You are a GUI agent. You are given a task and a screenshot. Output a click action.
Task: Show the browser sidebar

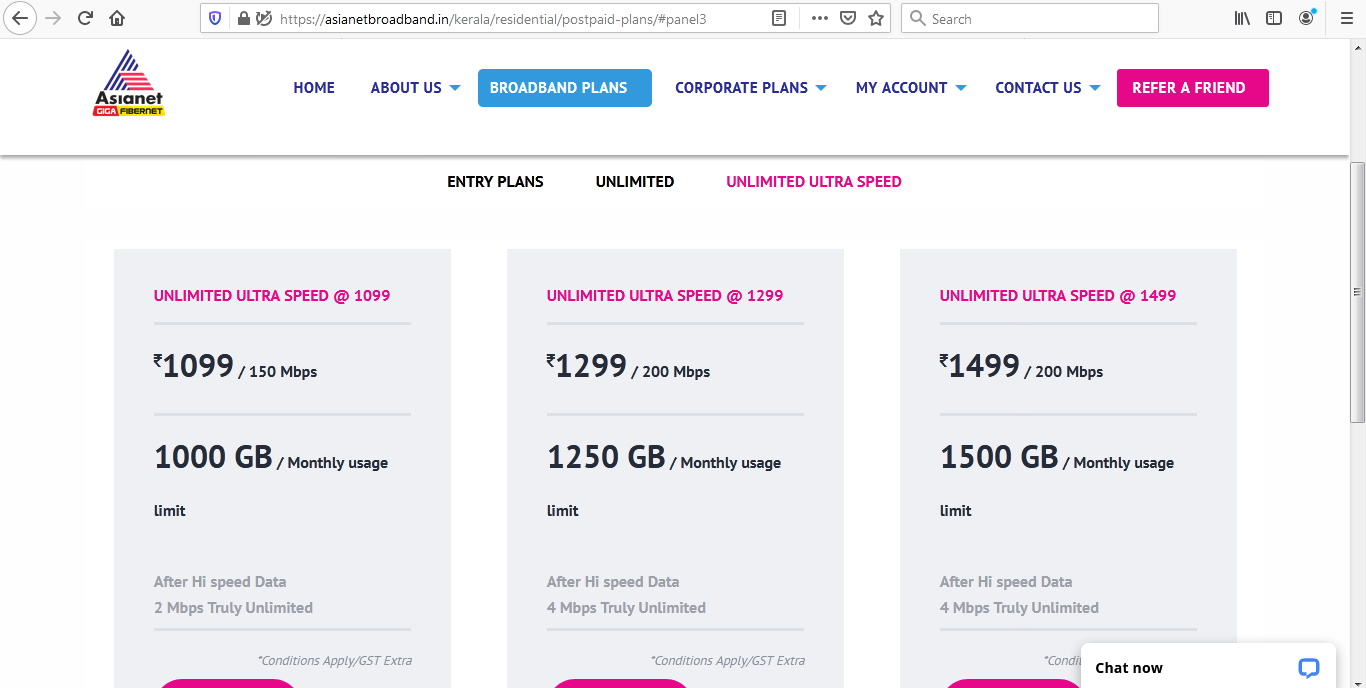click(1274, 18)
